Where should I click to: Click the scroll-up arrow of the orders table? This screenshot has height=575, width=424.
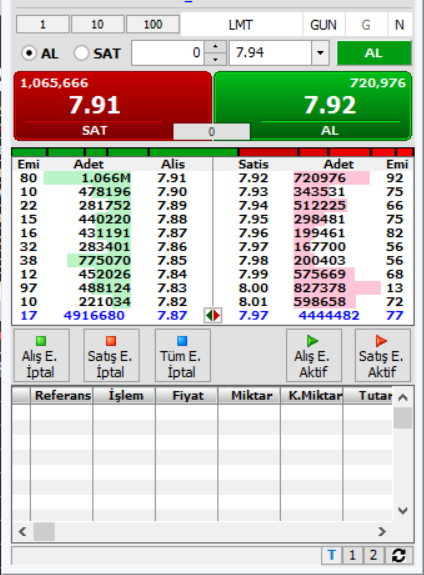[x=403, y=397]
